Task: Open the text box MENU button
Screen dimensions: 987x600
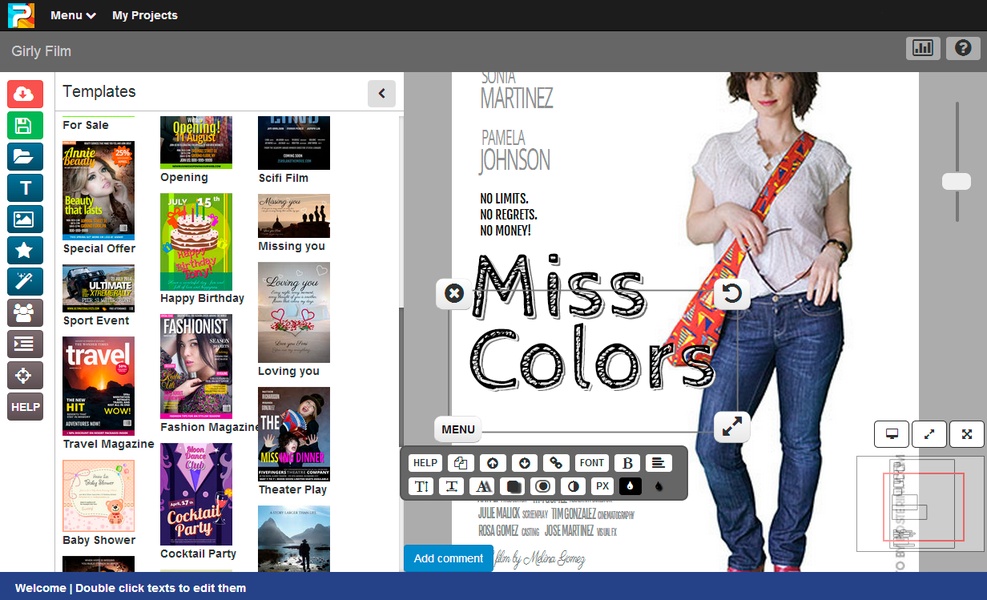Action: [x=458, y=429]
